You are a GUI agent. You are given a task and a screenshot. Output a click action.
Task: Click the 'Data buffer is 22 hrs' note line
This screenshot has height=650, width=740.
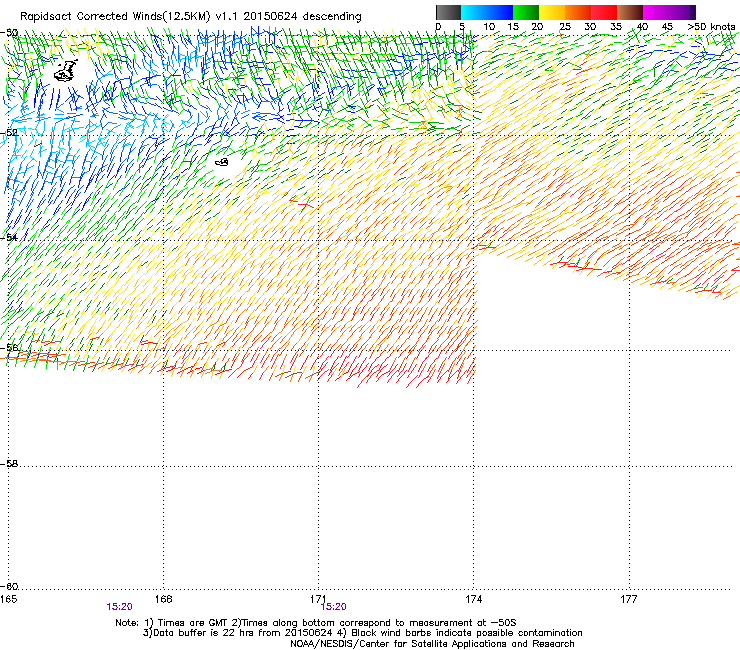point(362,633)
